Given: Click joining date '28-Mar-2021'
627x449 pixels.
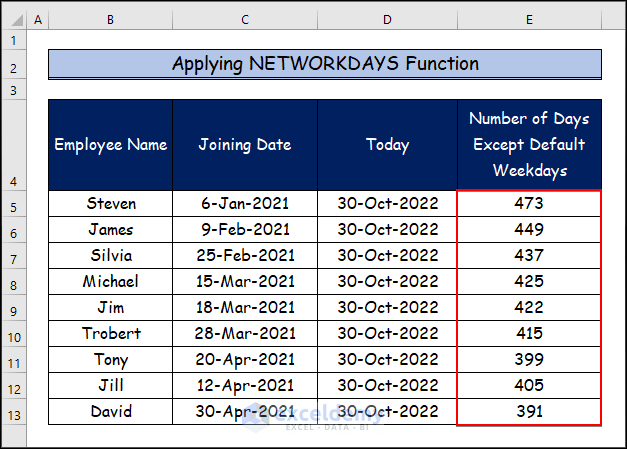Looking at the screenshot, I should 245,333.
